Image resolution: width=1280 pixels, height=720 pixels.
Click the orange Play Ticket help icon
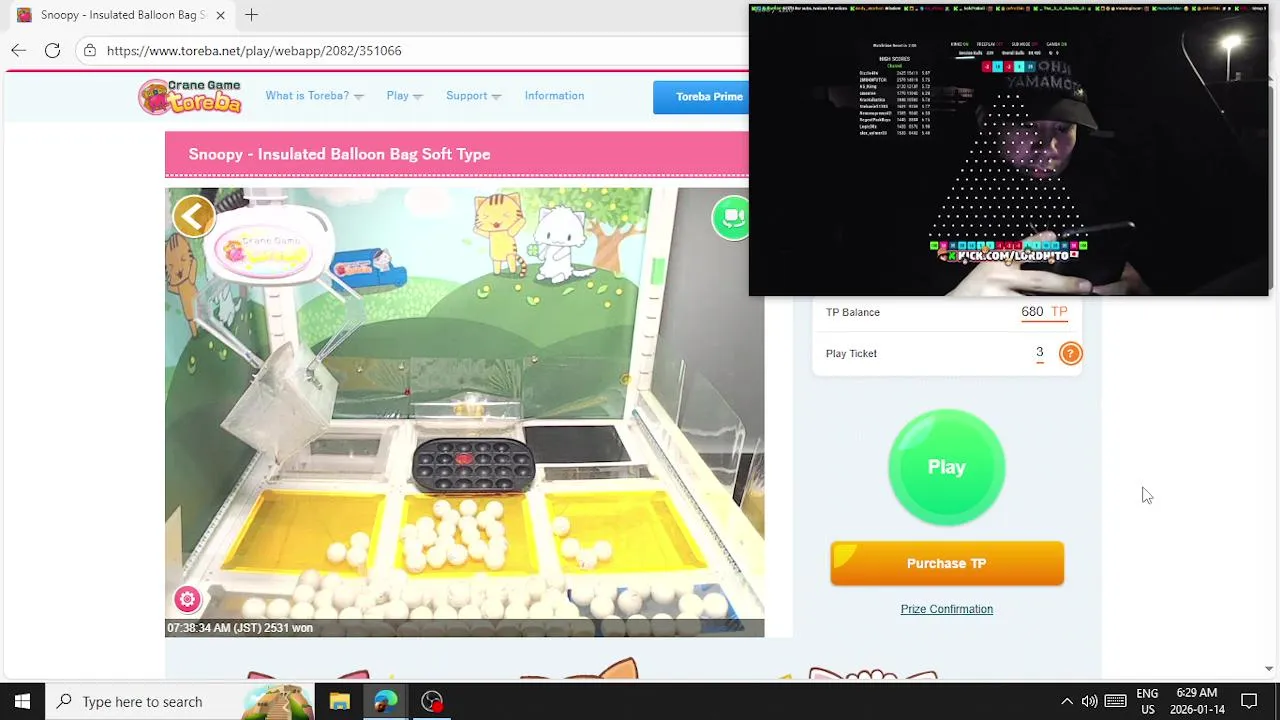1070,353
